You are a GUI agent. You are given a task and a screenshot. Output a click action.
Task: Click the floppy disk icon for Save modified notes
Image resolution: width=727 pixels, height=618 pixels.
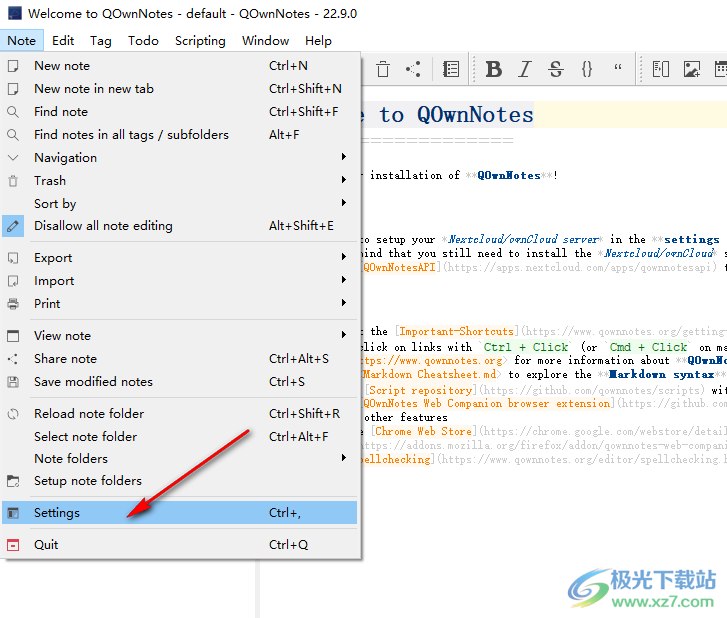coord(13,382)
